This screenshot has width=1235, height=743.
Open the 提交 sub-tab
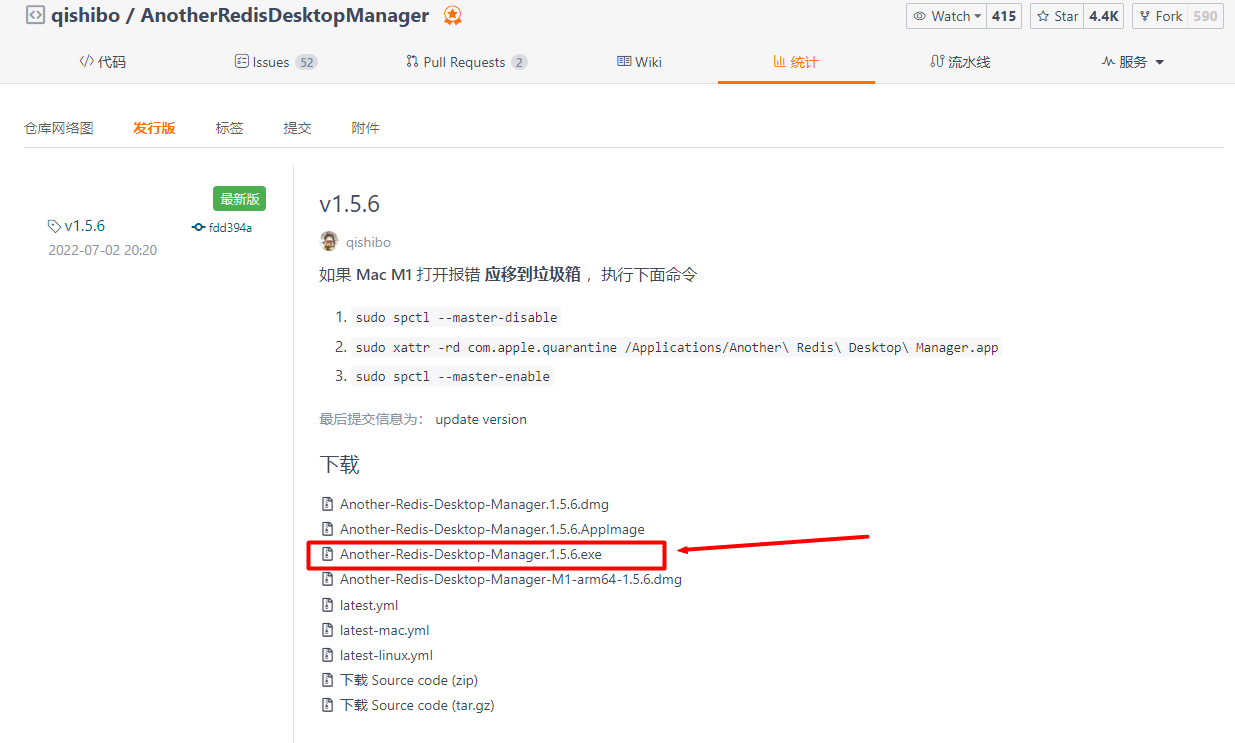click(297, 128)
